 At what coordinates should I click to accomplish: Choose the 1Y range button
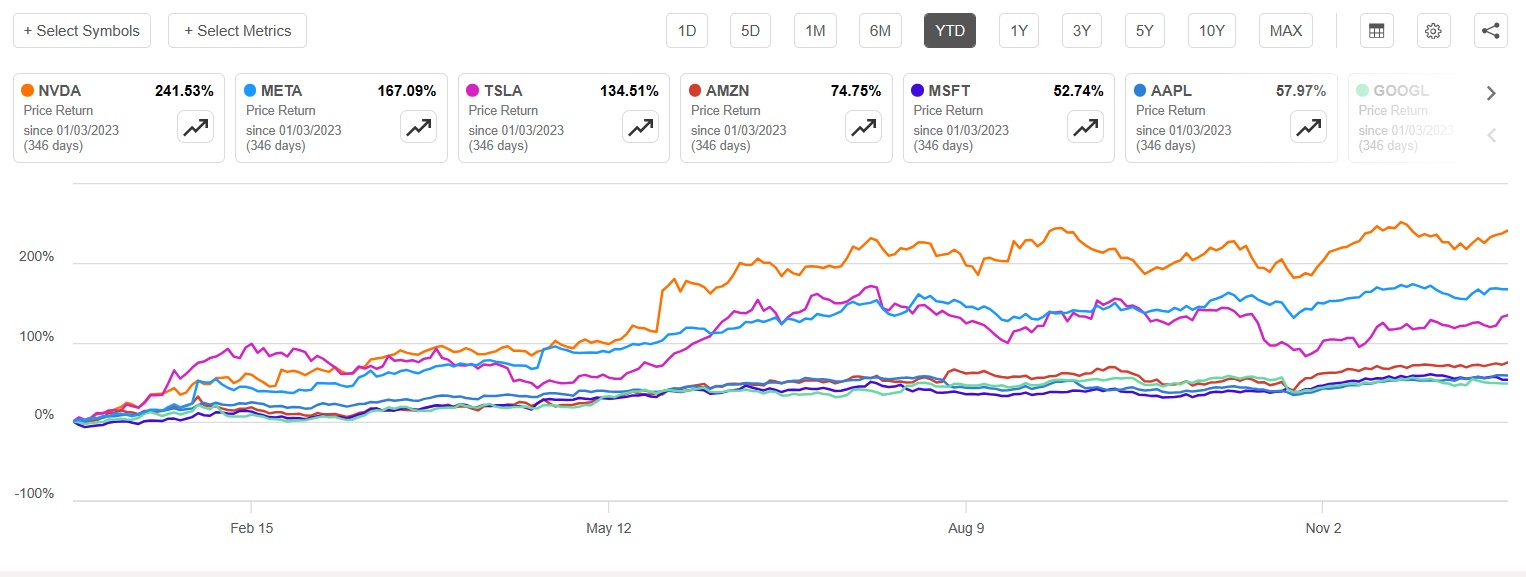pyautogui.click(x=1019, y=31)
